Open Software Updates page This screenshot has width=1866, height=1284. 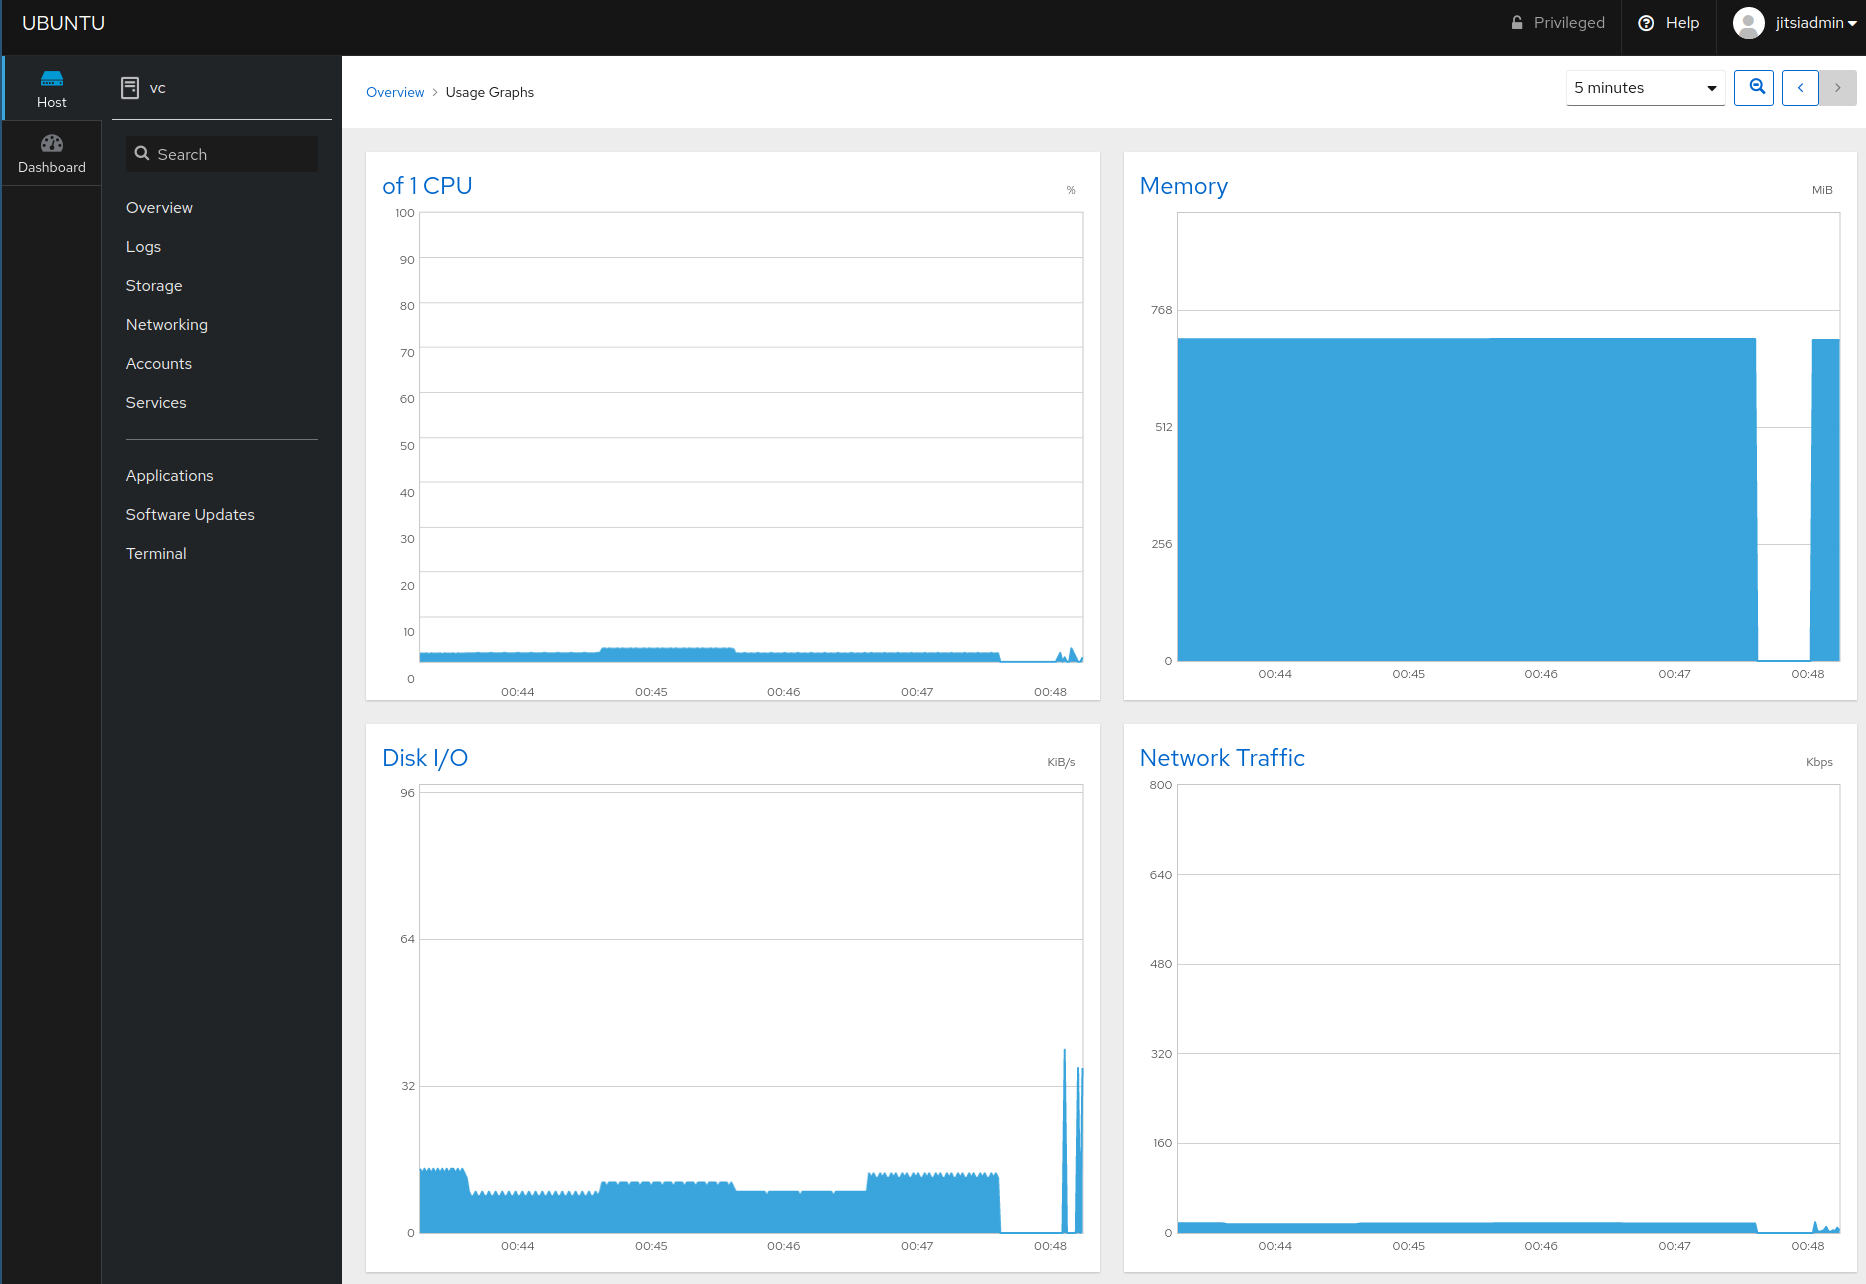pos(190,515)
